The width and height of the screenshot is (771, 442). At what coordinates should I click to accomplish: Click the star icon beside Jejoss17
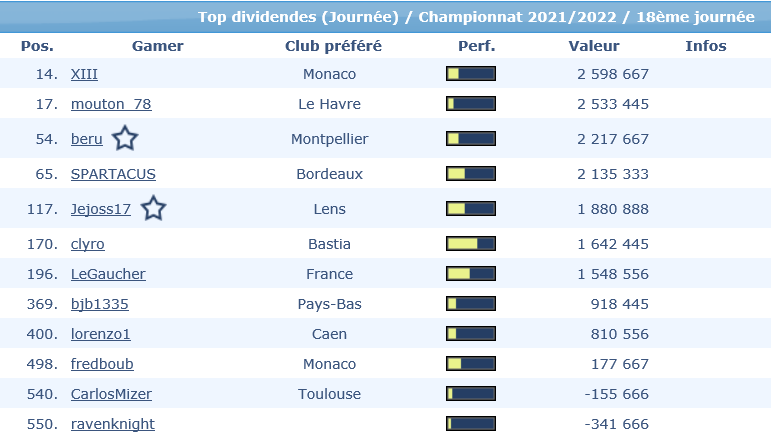point(153,208)
